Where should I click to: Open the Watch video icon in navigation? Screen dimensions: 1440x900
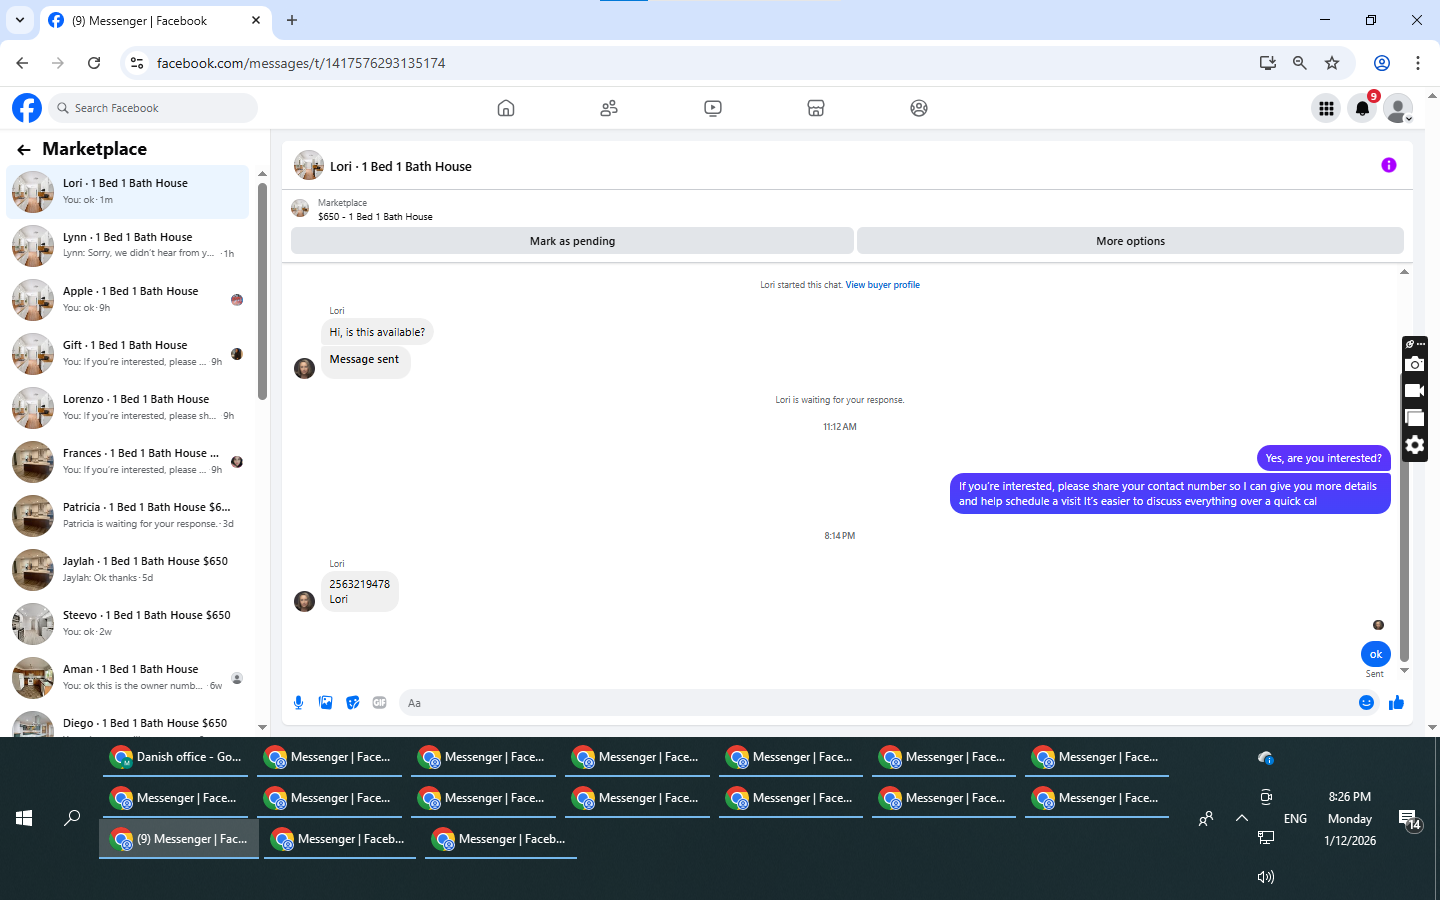(713, 108)
